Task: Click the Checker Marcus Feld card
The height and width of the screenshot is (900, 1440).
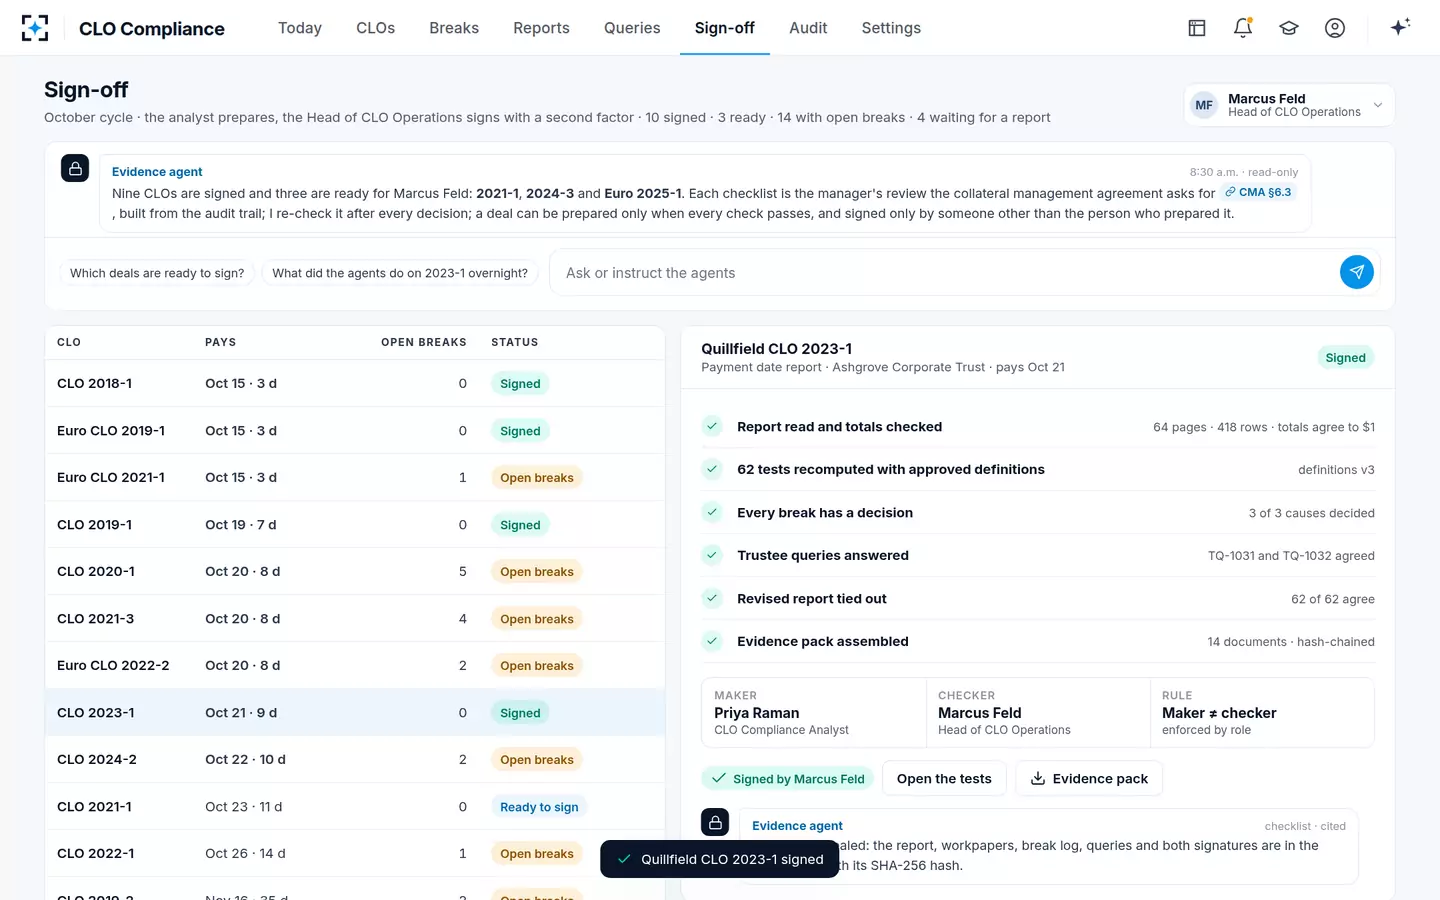Action: click(x=1038, y=713)
